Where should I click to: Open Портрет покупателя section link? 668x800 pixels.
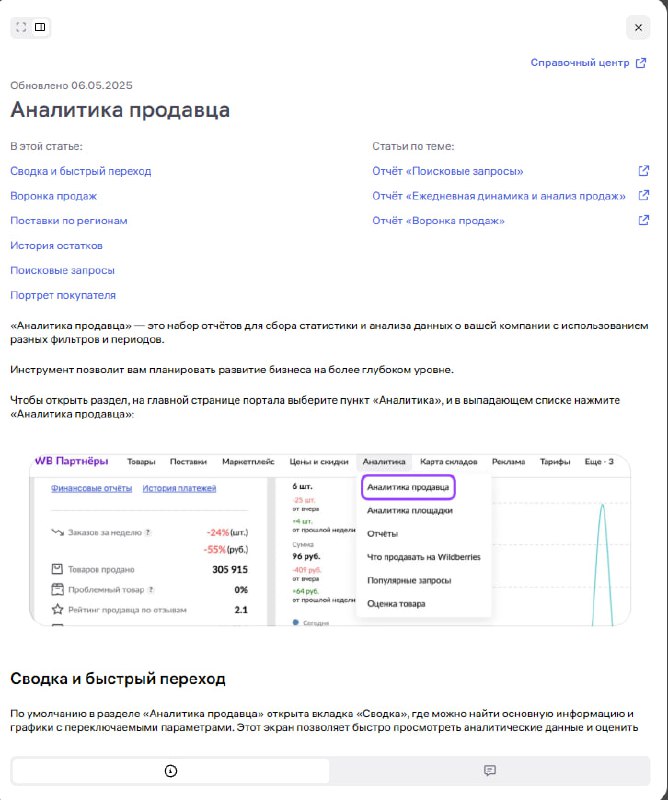(x=63, y=295)
